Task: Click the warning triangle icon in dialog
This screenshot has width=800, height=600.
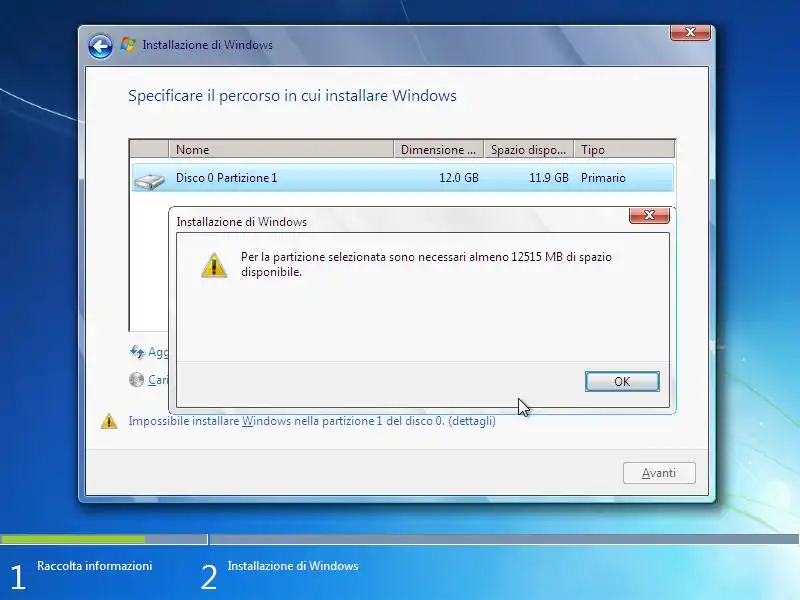Action: [x=214, y=265]
